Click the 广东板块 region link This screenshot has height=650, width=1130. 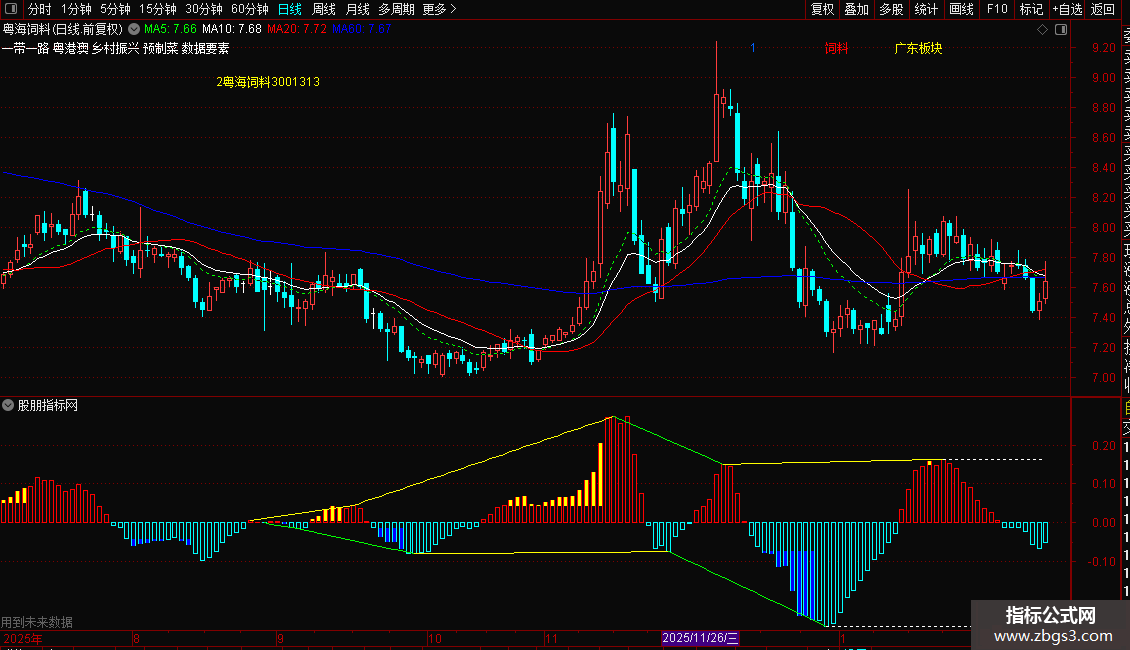click(918, 48)
